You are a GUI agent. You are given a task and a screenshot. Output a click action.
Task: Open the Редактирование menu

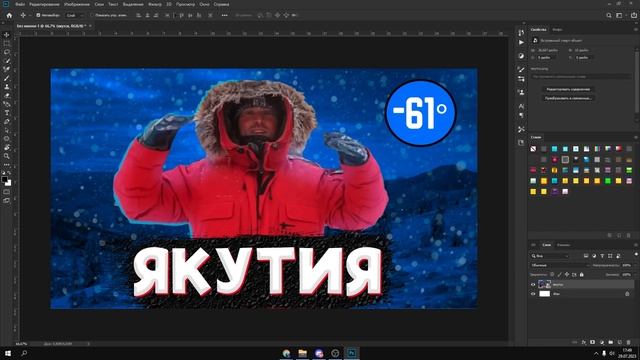point(44,4)
